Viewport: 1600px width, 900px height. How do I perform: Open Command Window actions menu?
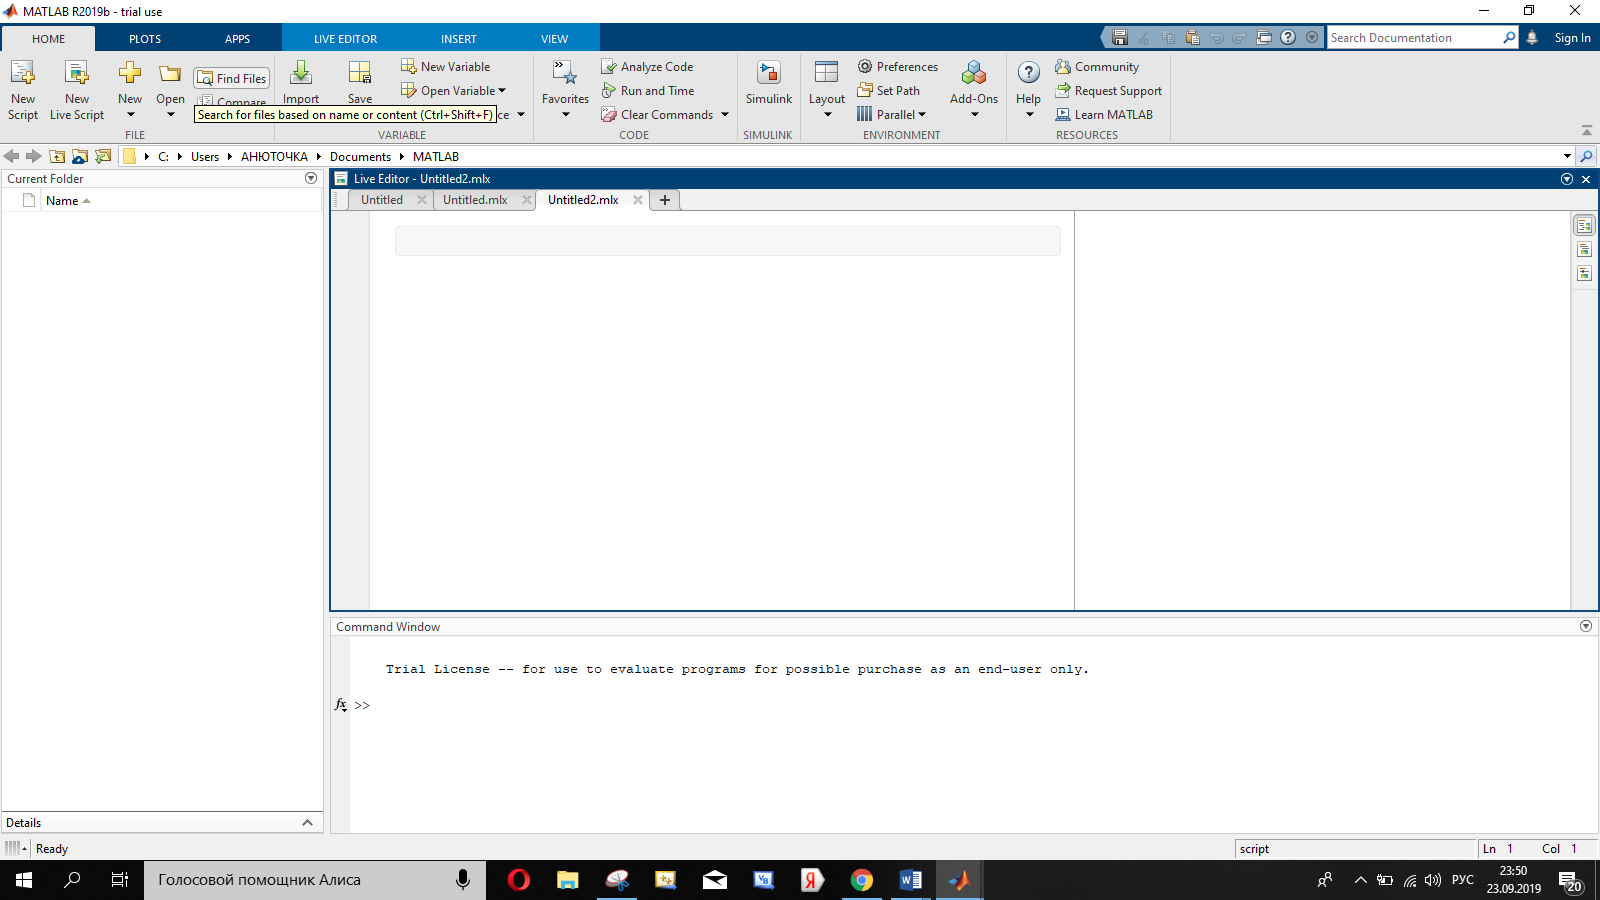pyautogui.click(x=1586, y=626)
